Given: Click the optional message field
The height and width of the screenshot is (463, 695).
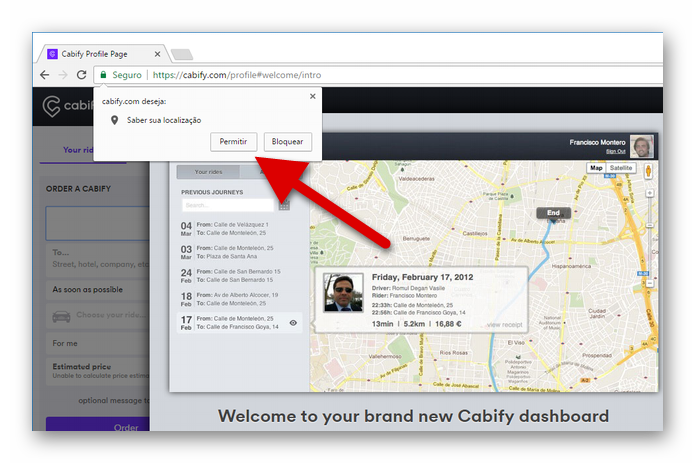Looking at the screenshot, I should click(113, 401).
